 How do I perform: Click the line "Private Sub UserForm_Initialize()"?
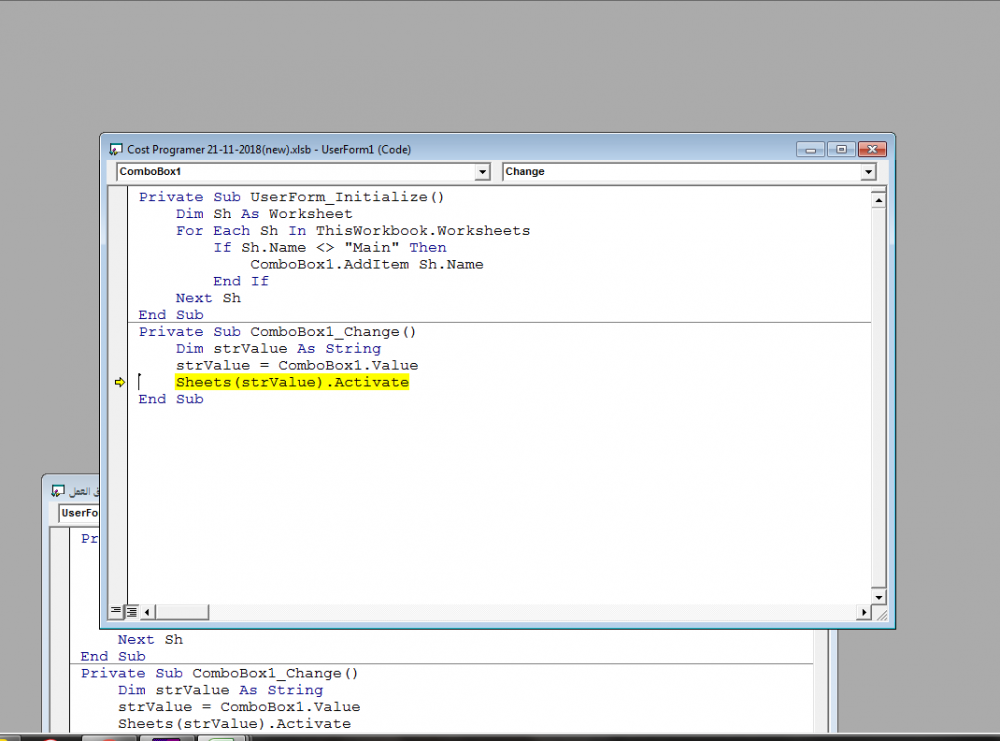click(x=291, y=197)
